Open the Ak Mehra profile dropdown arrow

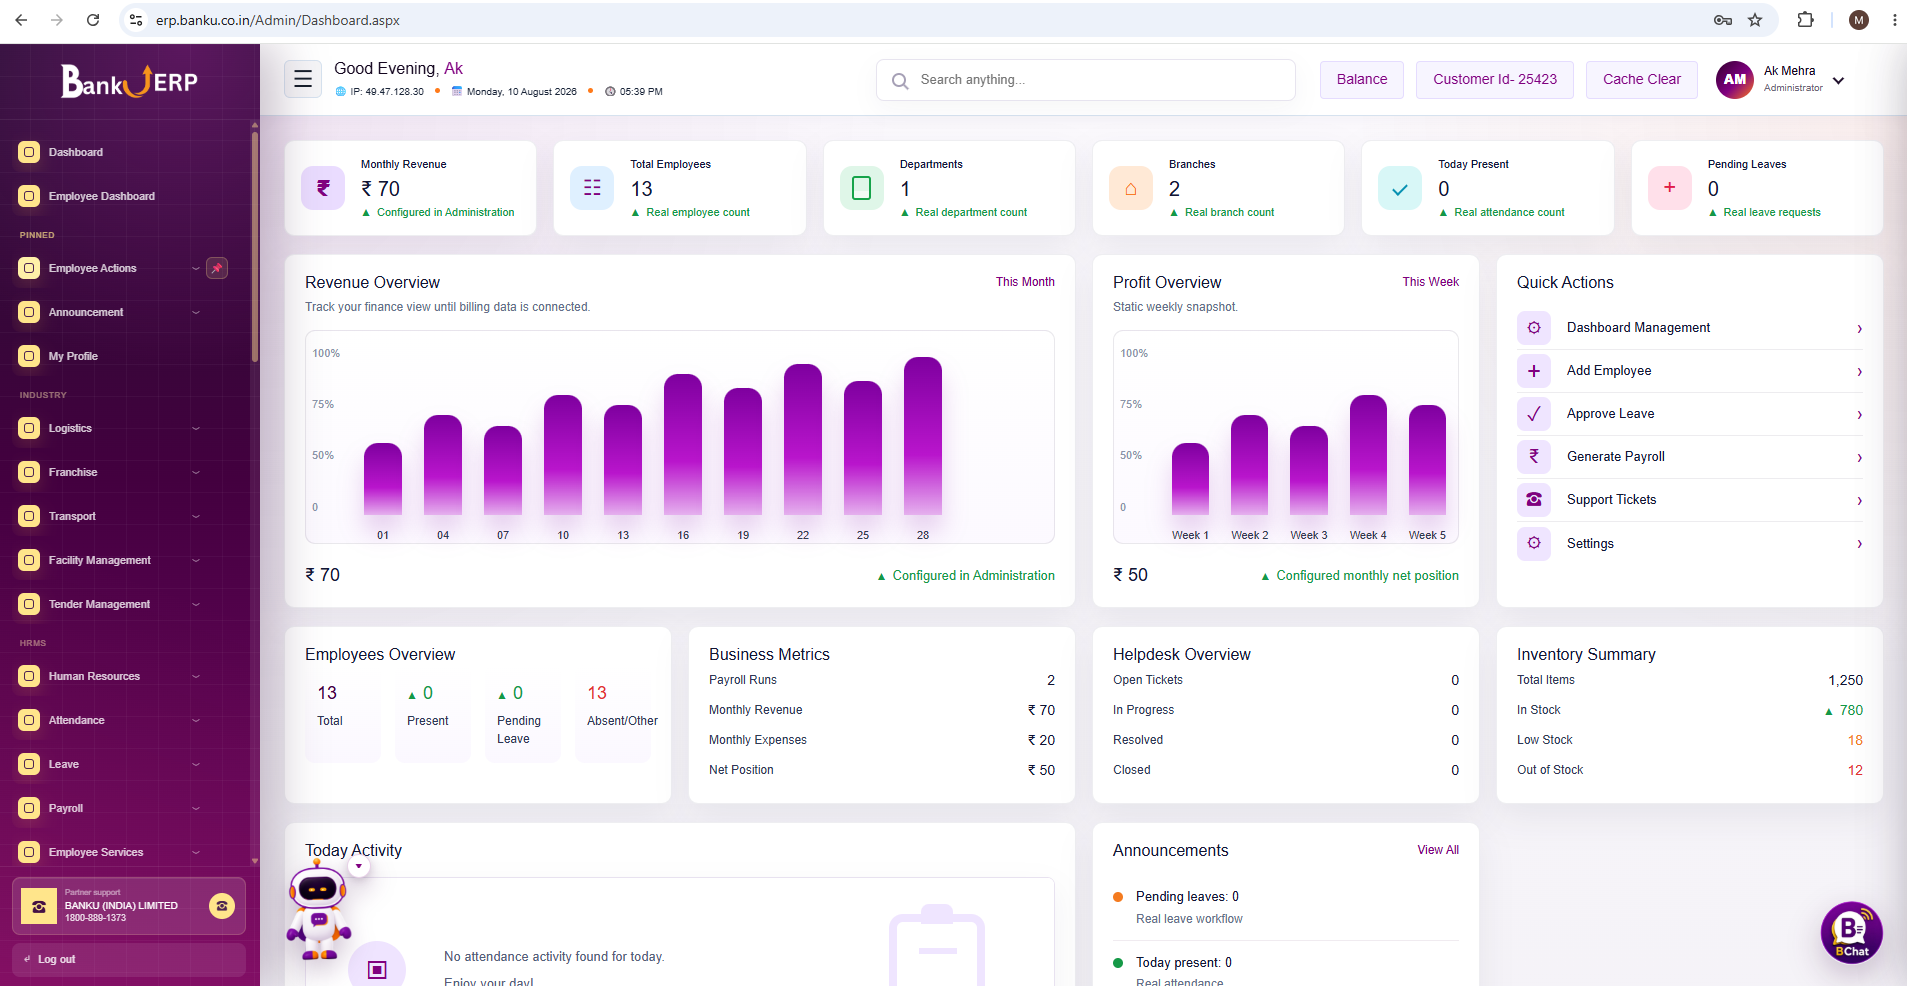click(1838, 81)
